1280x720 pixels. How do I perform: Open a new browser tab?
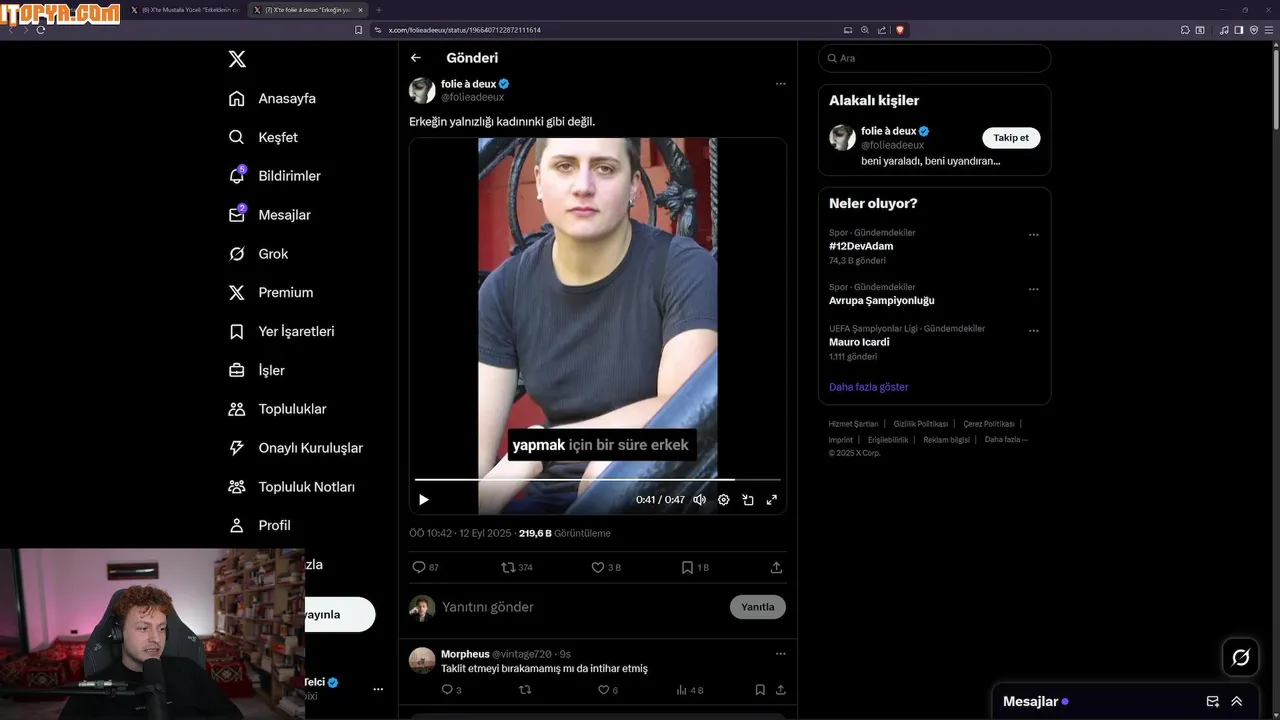click(x=379, y=10)
